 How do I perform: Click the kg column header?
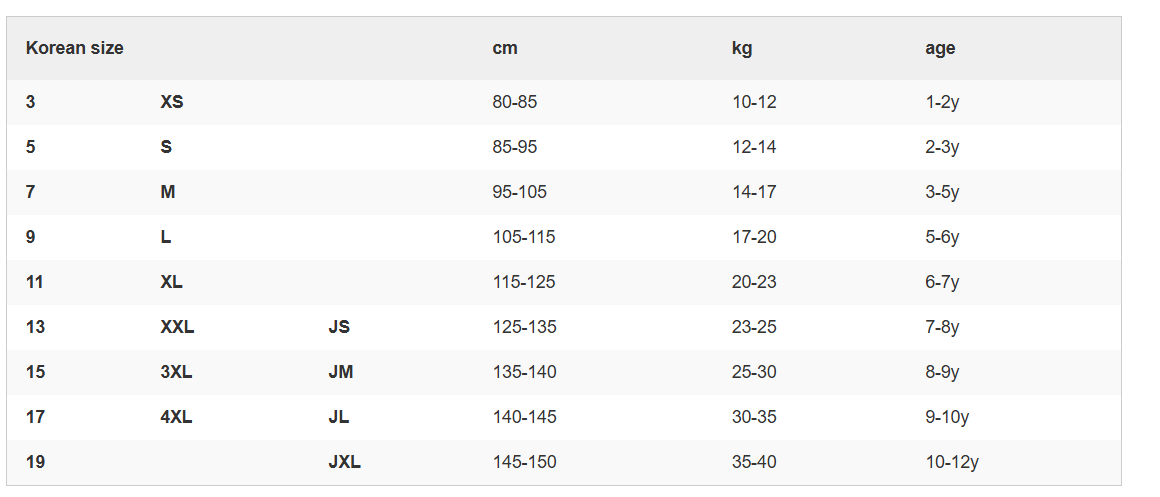742,48
